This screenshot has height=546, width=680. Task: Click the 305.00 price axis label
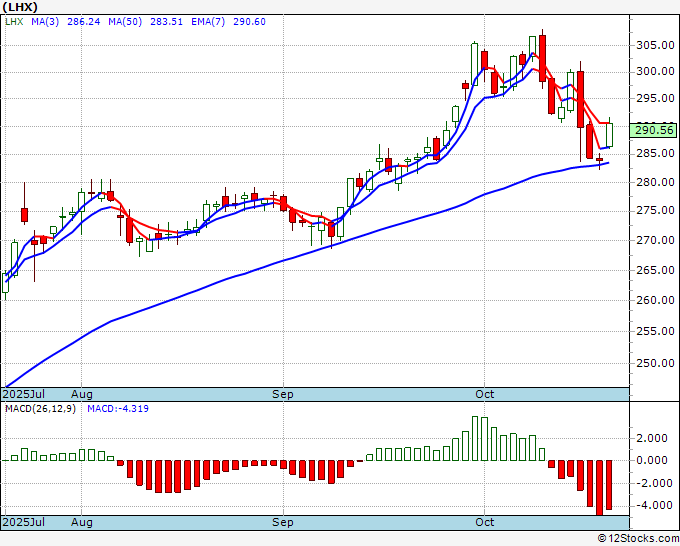point(655,45)
